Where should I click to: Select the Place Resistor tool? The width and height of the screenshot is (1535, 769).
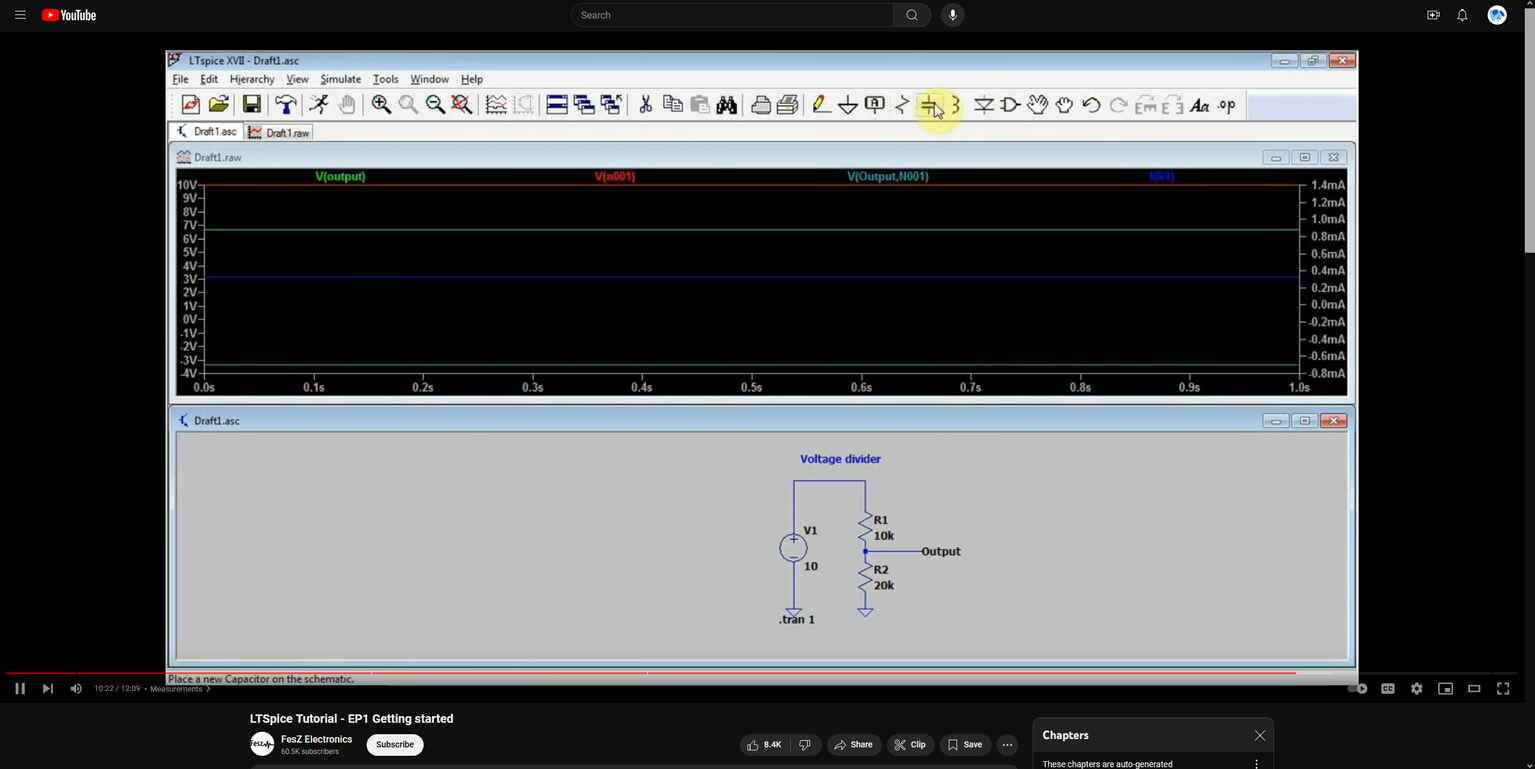902,105
